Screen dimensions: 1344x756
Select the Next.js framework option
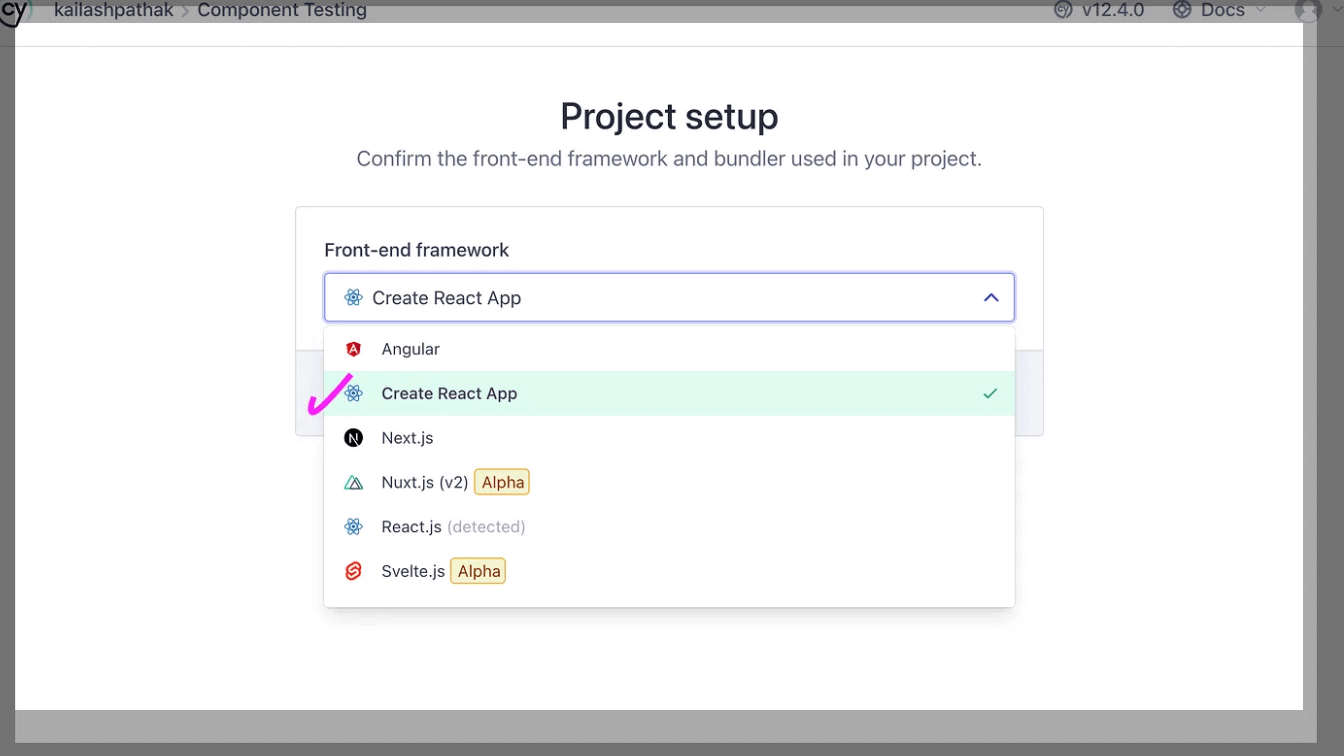[x=407, y=438]
